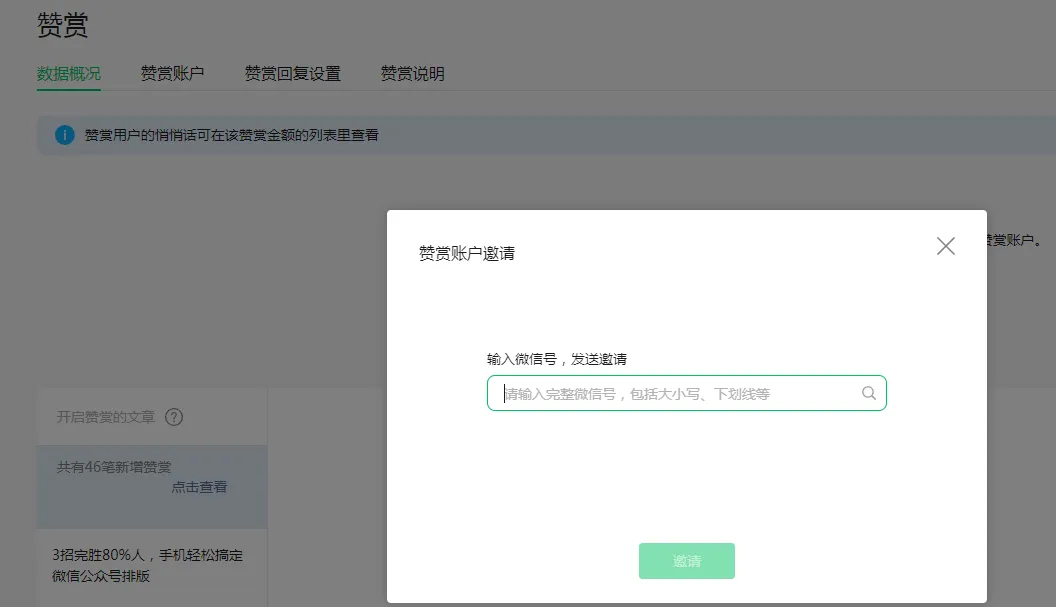Click the info icon on the notice banner

pyautogui.click(x=64, y=134)
